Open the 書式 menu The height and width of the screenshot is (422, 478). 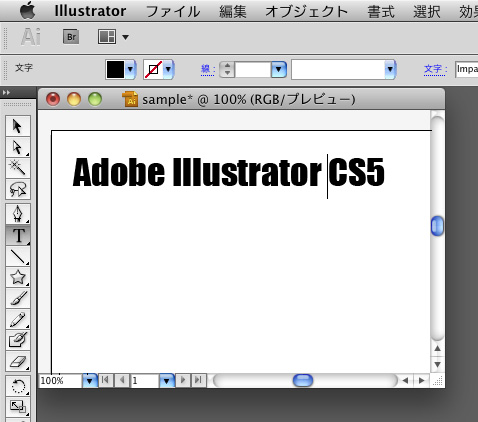(x=381, y=12)
